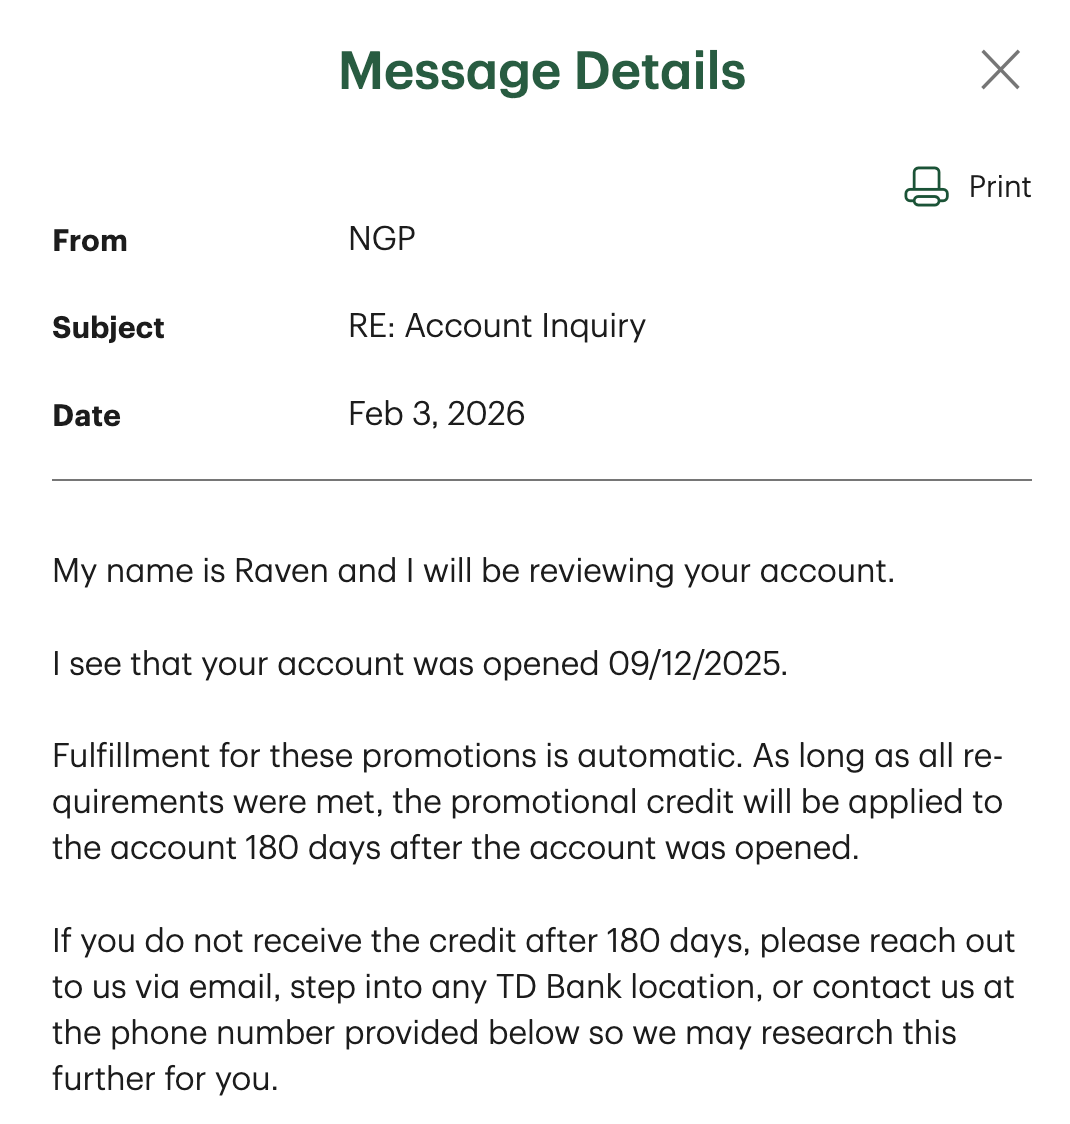Click the subject RE: Account Inquiry
1070x1124 pixels.
pos(497,326)
